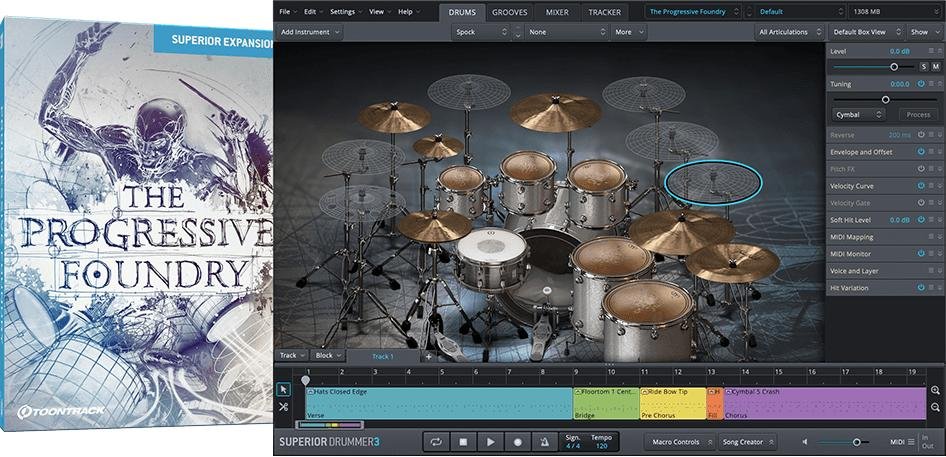
Task: Select the Verse block Hats Closed Edge
Action: pos(439,403)
